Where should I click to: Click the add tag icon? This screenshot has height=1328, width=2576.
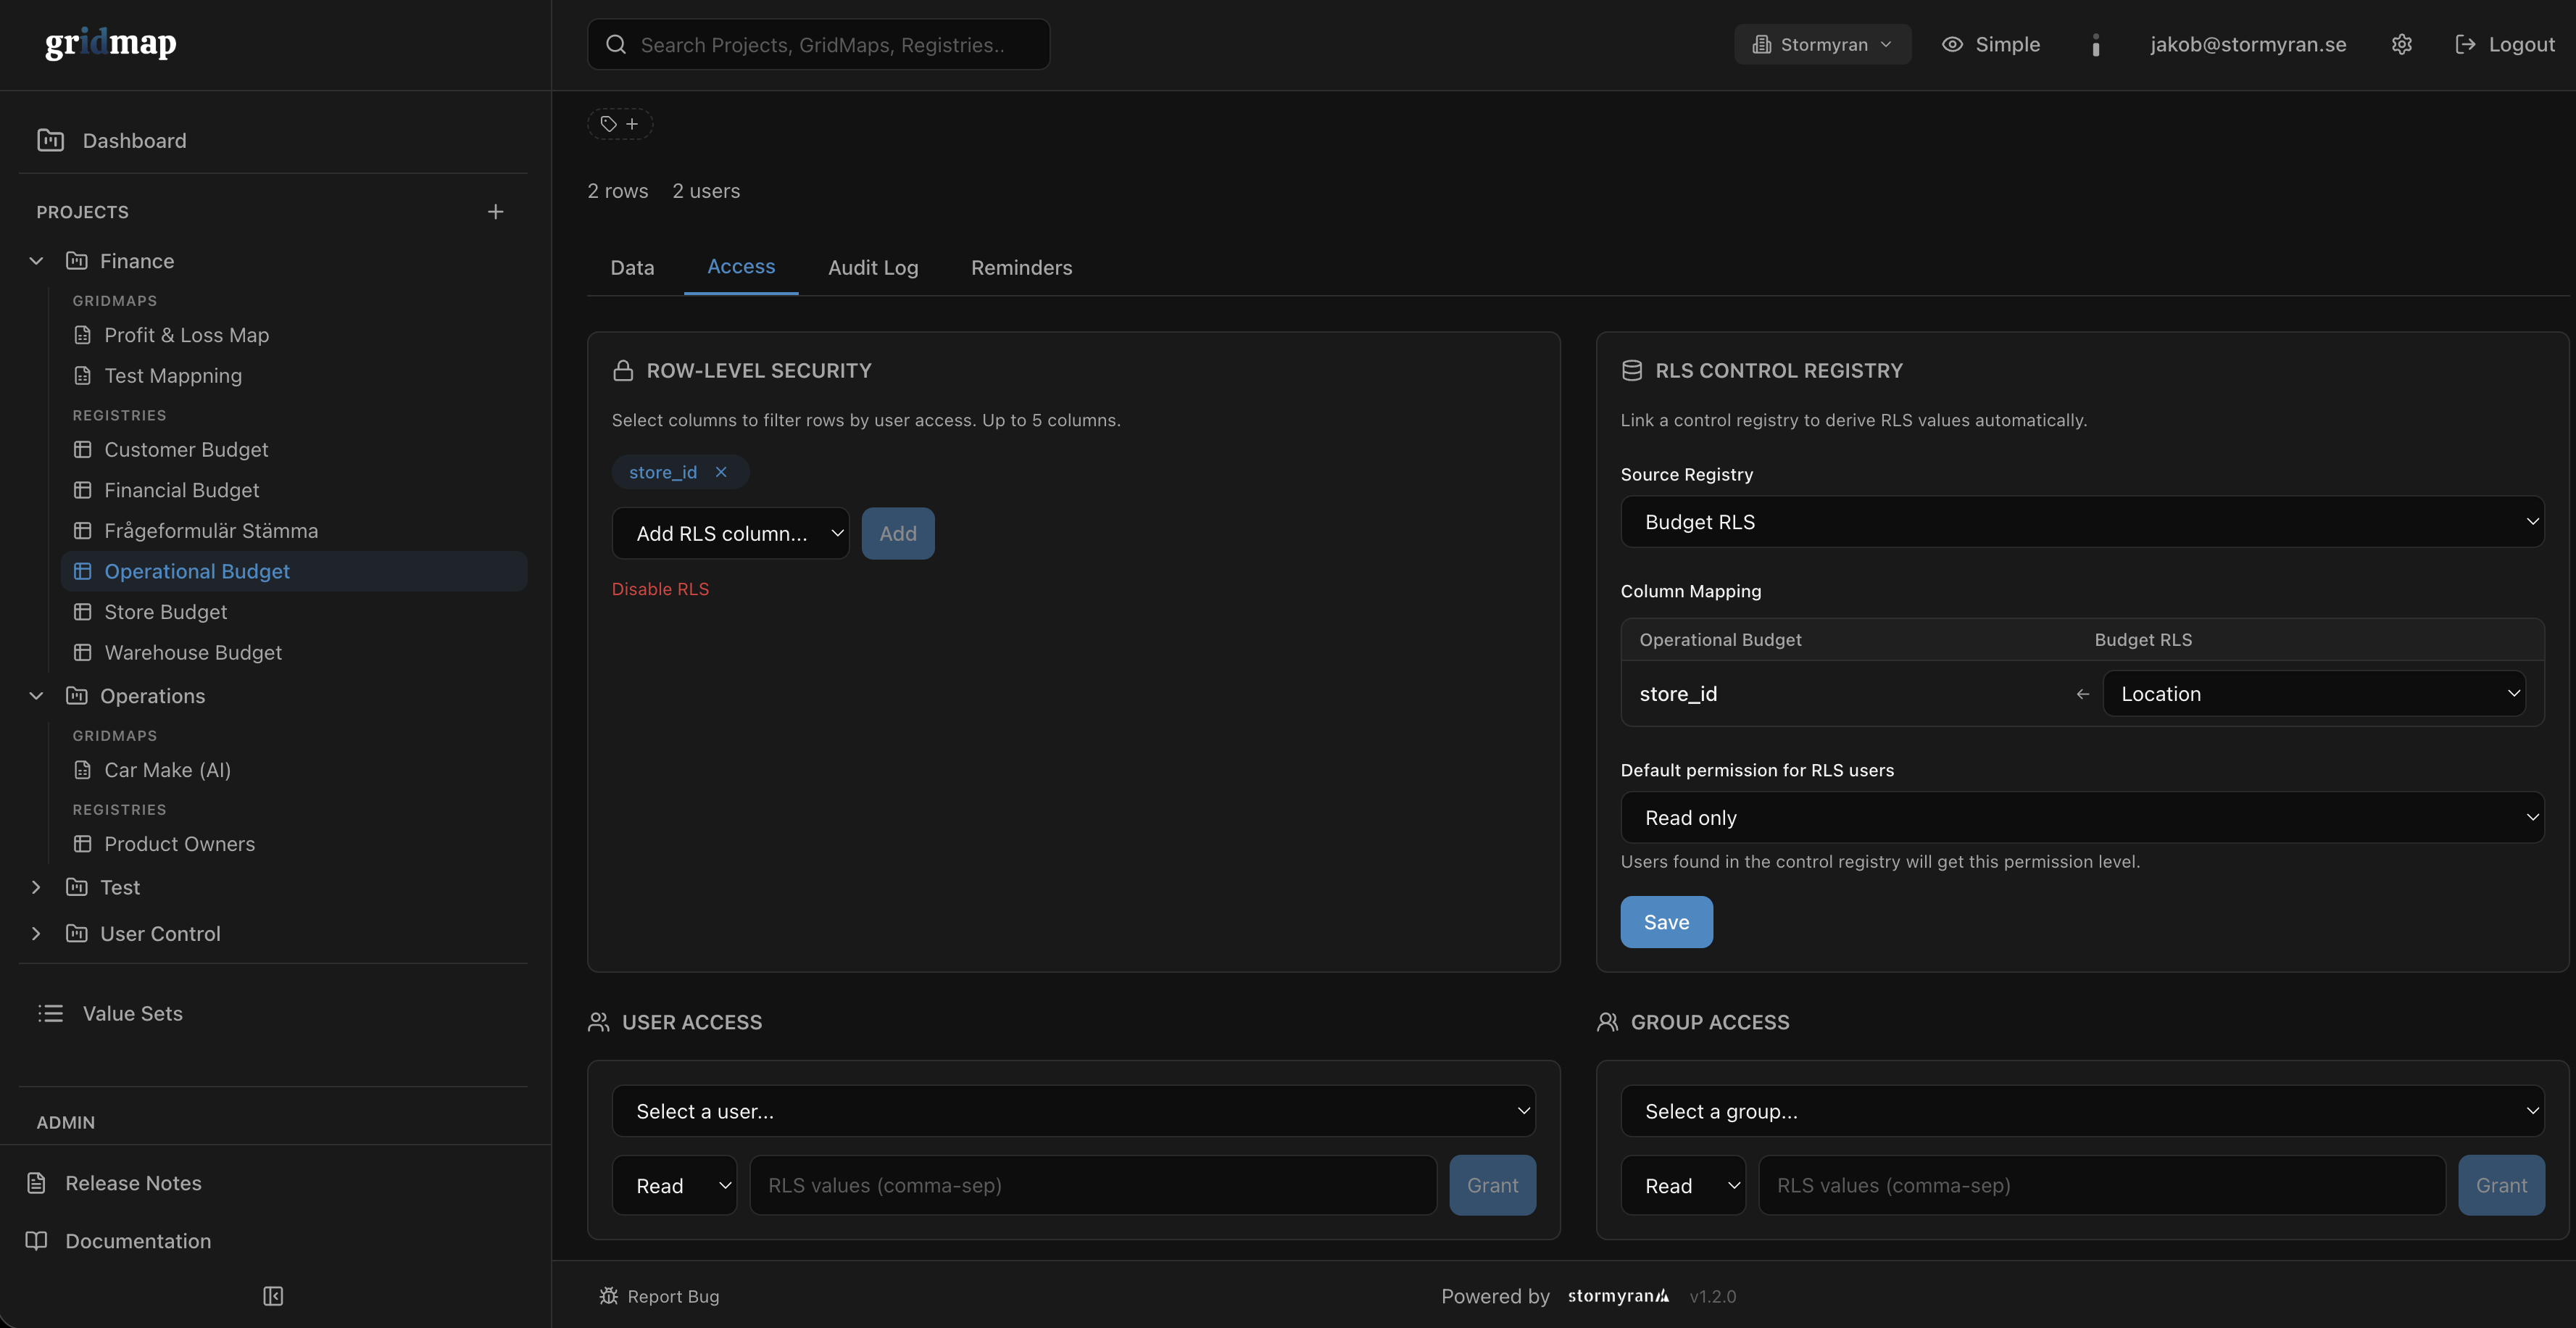coord(619,124)
